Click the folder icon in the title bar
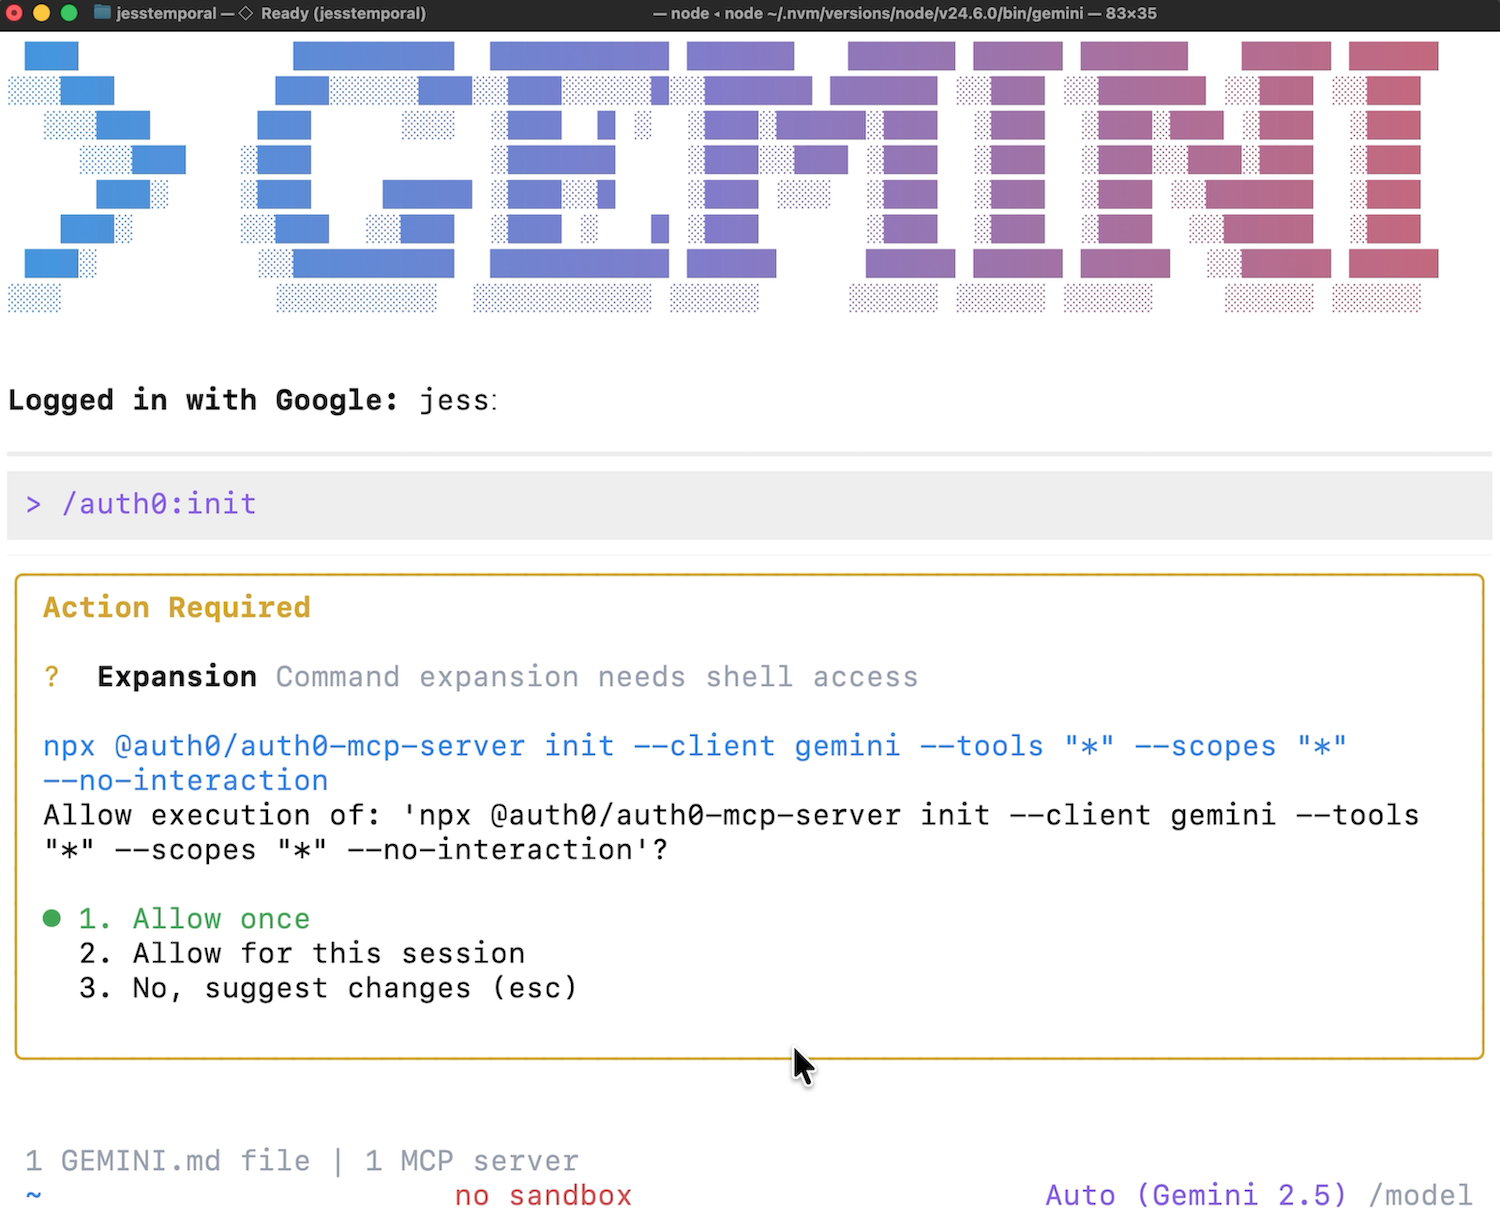 (103, 13)
